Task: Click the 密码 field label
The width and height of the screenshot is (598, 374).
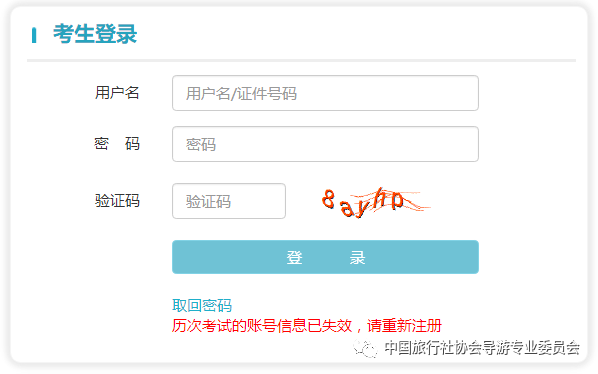Action: tap(117, 144)
